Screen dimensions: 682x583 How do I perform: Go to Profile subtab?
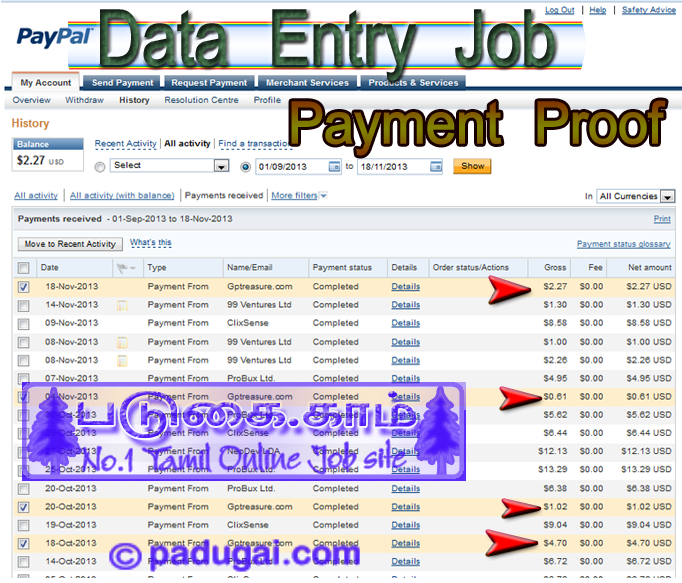click(267, 100)
